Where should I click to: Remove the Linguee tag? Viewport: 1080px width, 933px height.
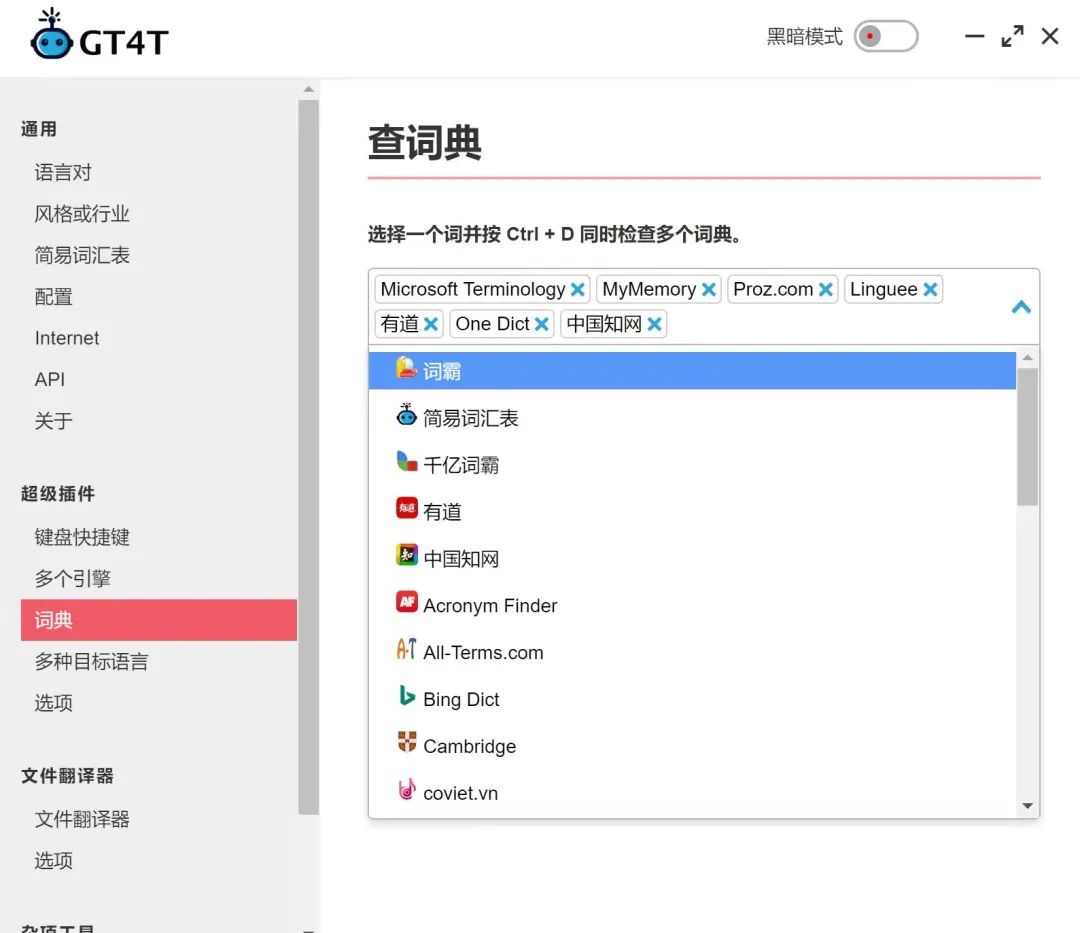point(930,290)
